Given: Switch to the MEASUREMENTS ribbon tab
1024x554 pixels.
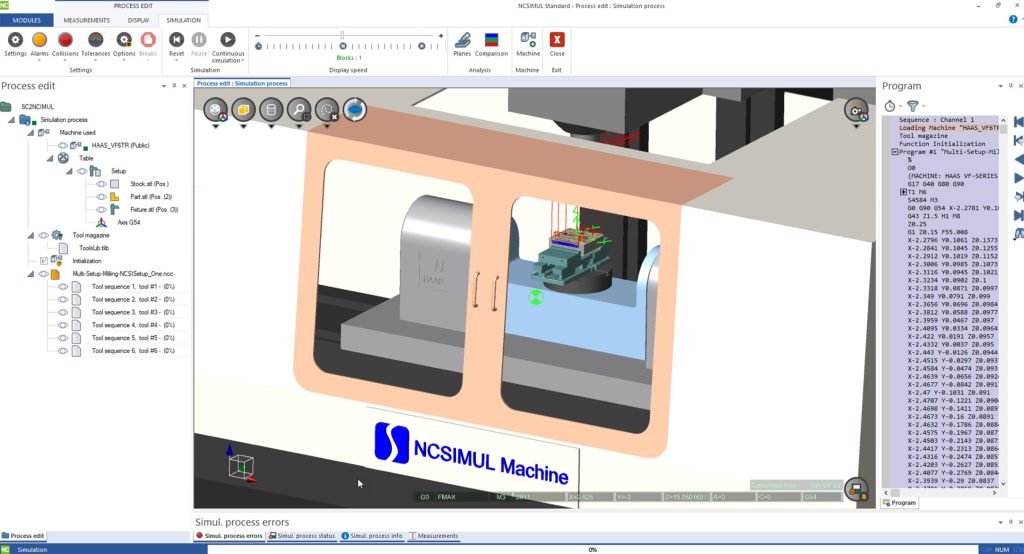Looking at the screenshot, I should coord(87,19).
